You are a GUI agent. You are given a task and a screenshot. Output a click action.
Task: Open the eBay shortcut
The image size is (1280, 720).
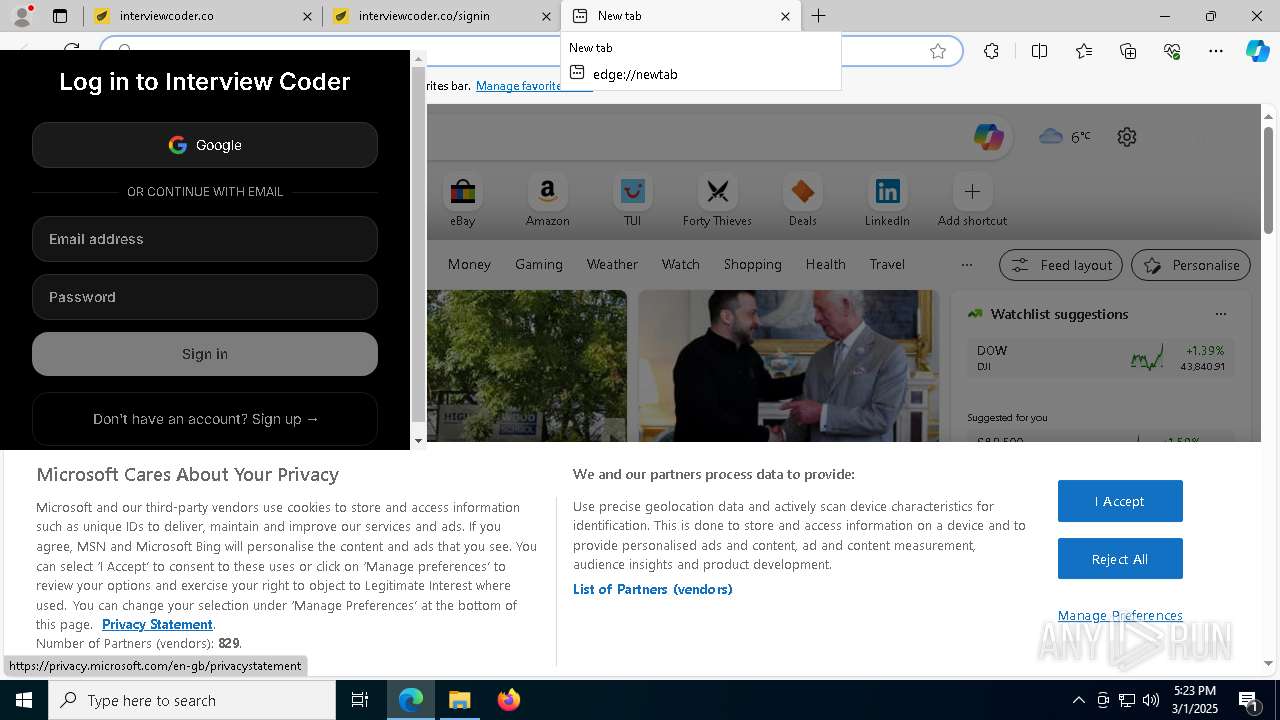[462, 201]
